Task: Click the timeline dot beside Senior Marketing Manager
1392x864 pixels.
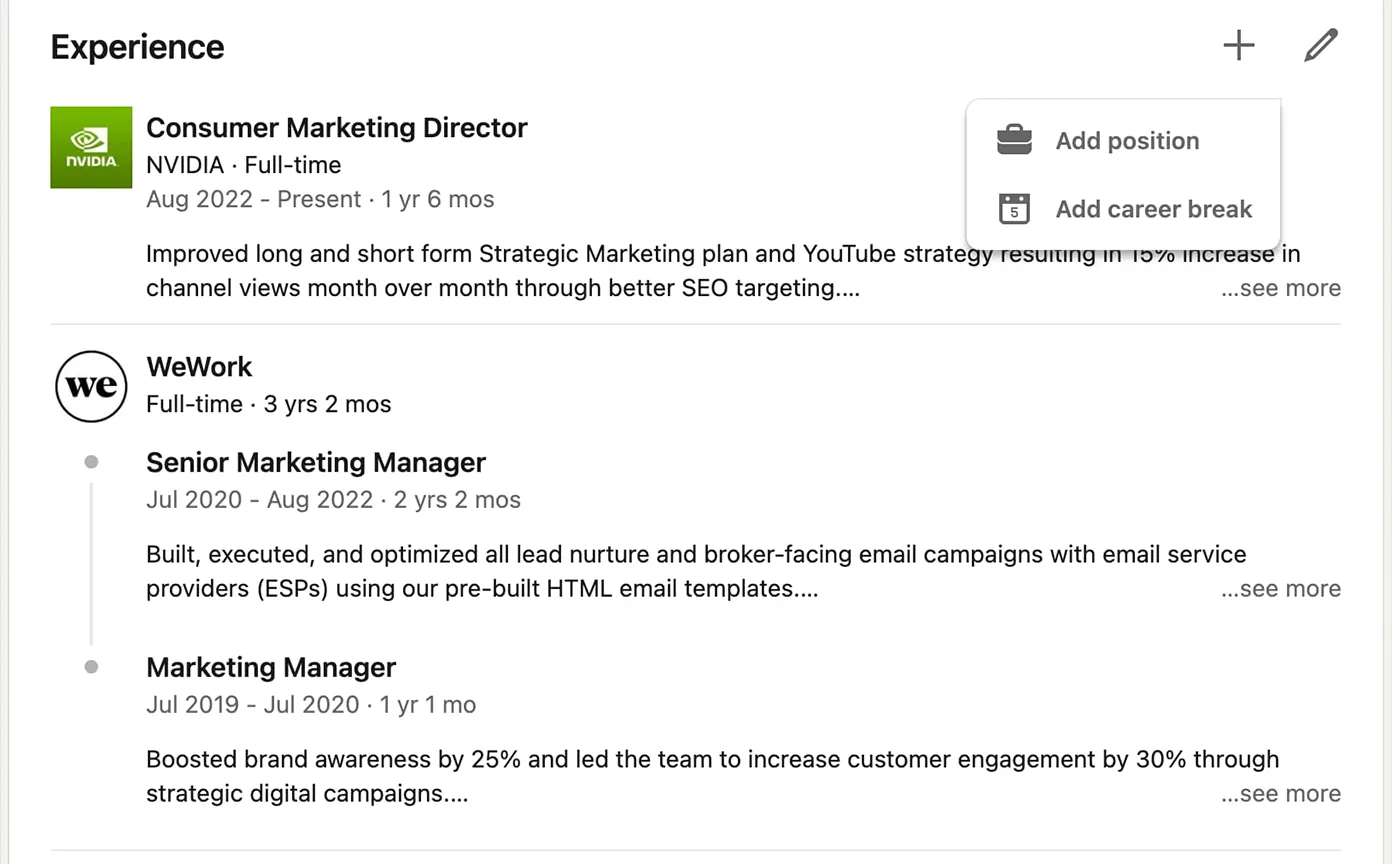Action: point(91,462)
